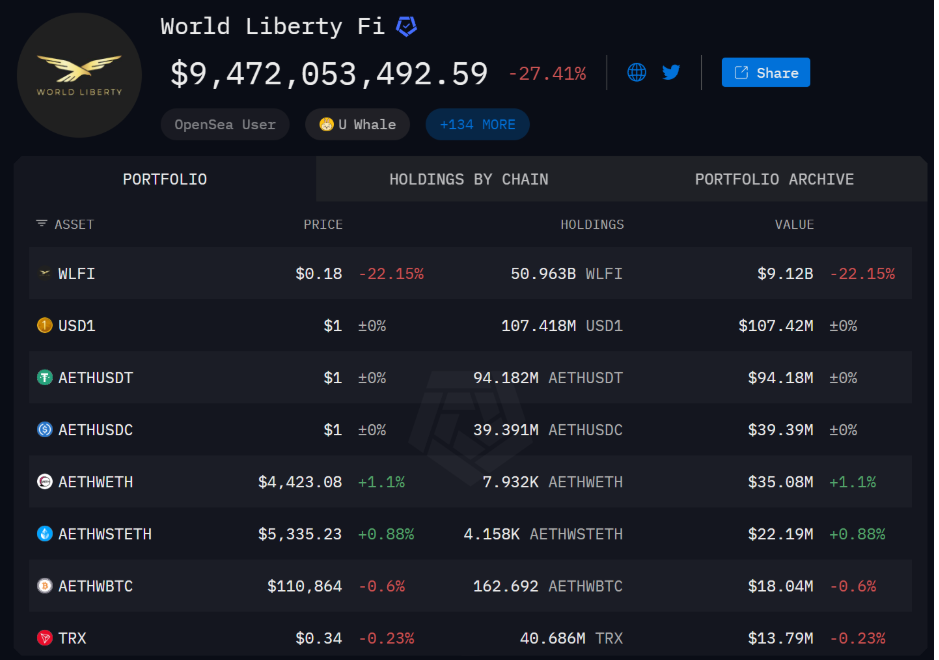Image resolution: width=939 pixels, height=660 pixels.
Task: Click the 94.182M AETHUSDT holdings
Action: click(x=548, y=378)
